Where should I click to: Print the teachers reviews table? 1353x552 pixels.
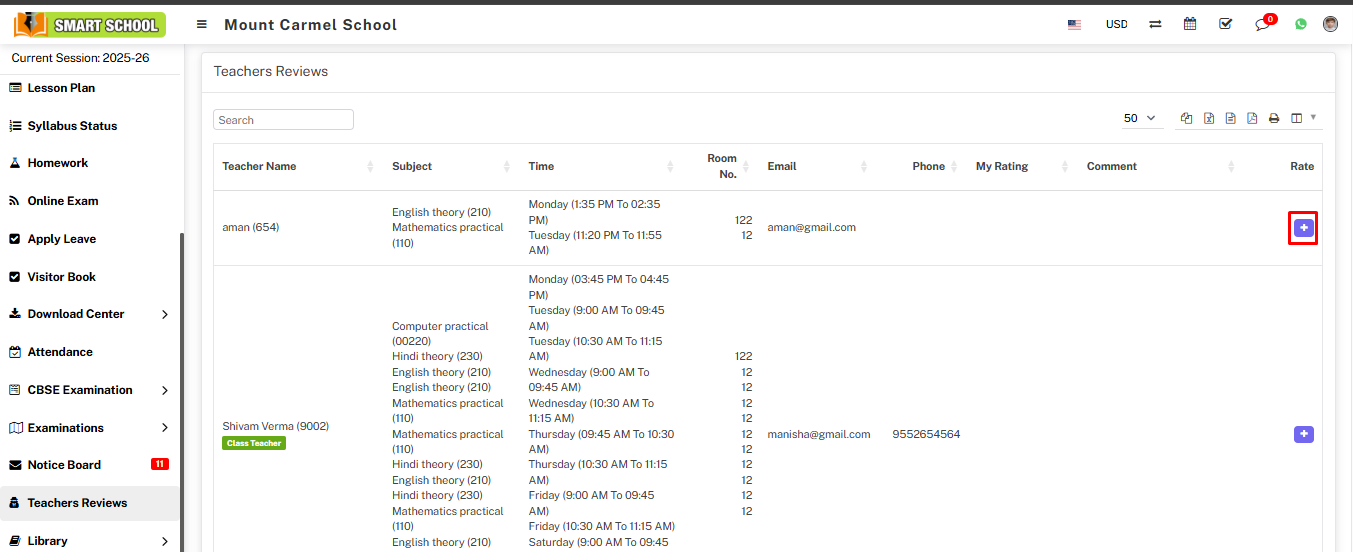[x=1274, y=118]
